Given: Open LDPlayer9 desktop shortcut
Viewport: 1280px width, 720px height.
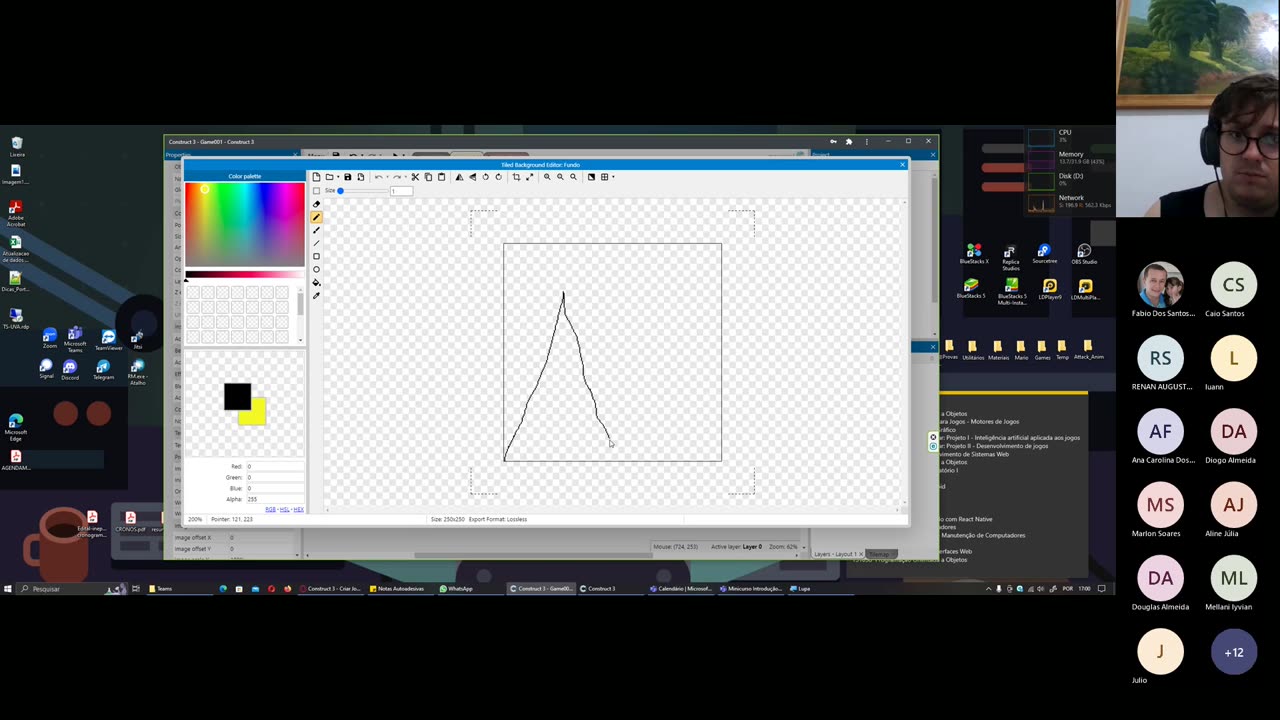Looking at the screenshot, I should tap(1049, 289).
